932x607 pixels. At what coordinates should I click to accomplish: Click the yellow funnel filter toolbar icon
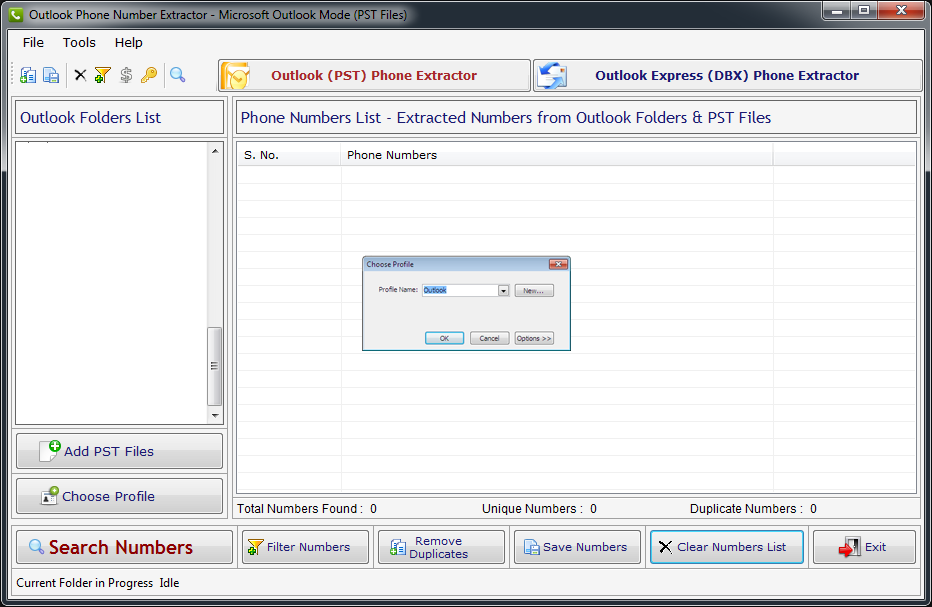(102, 75)
